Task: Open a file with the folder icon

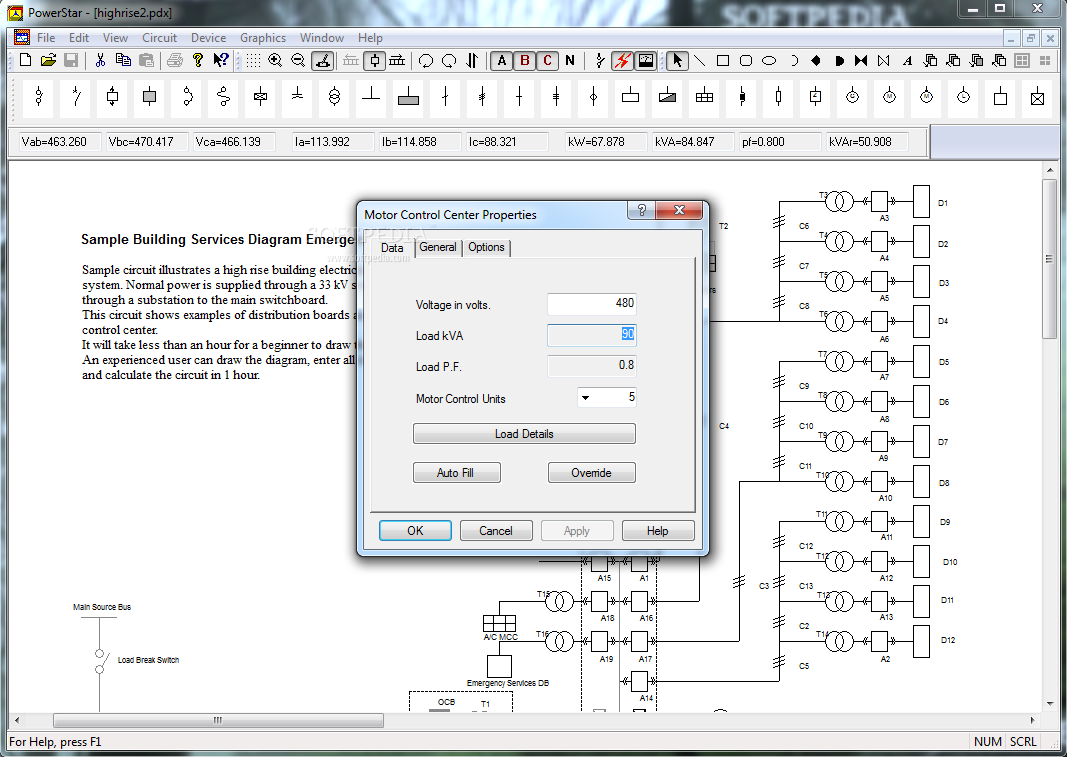Action: (x=48, y=61)
